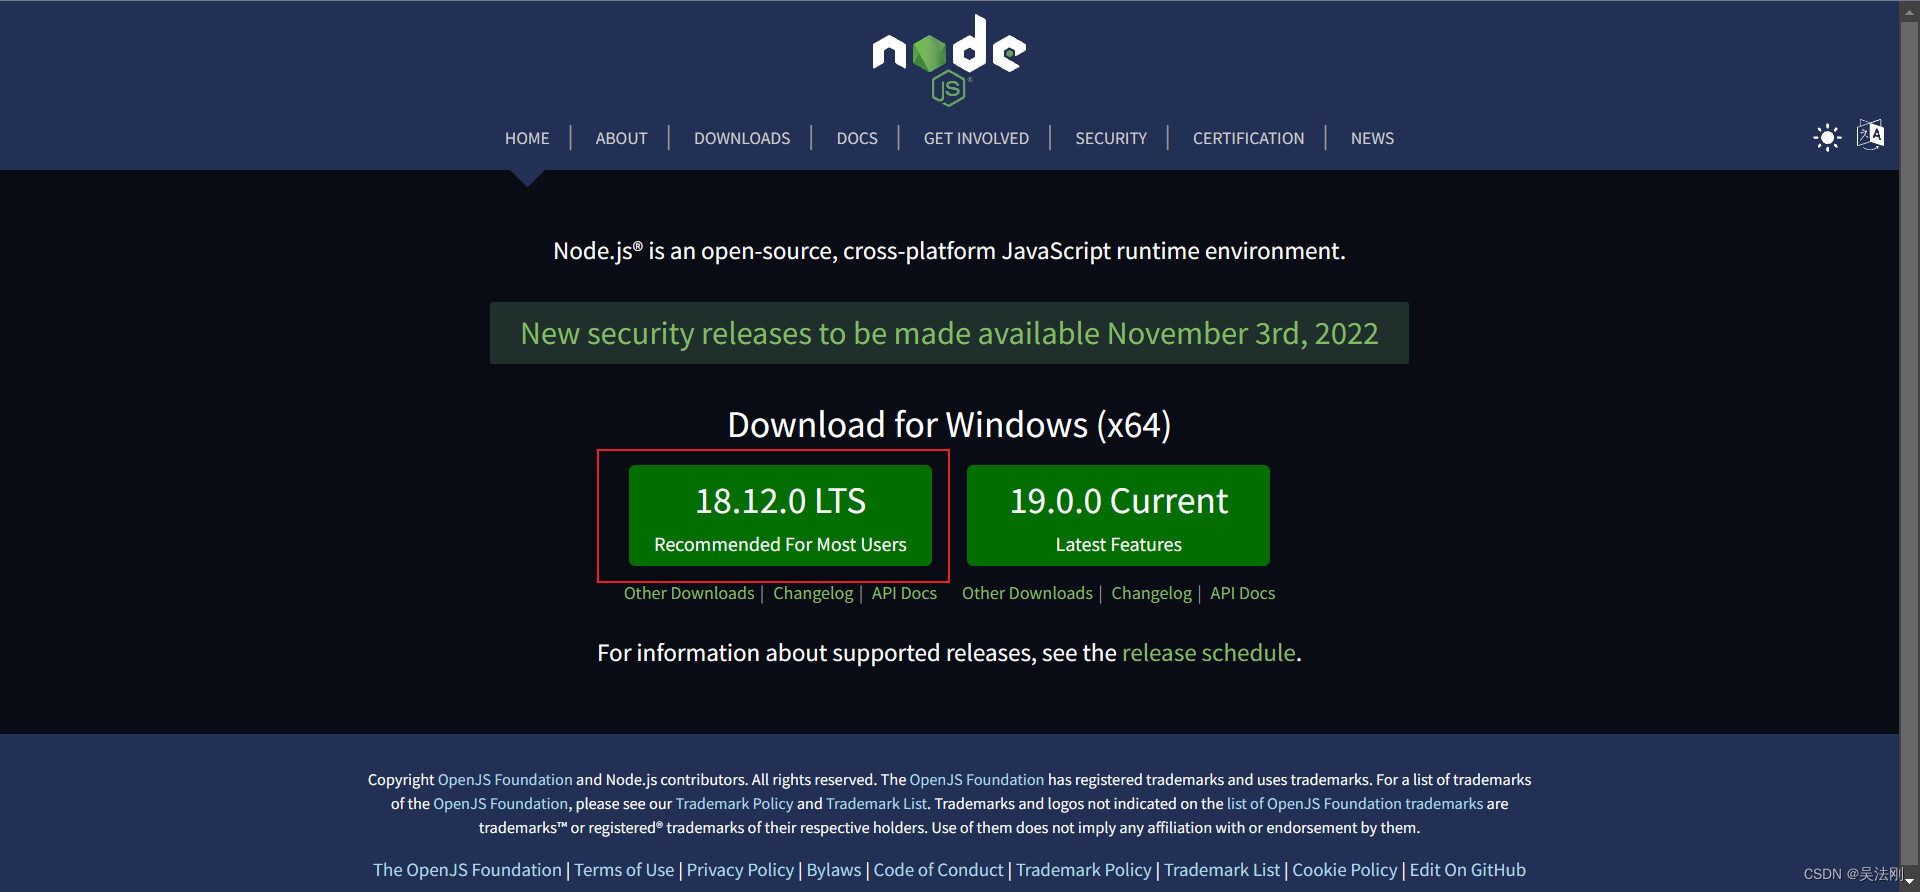Open Terms of Use footer link
Screen dimensions: 1920x892
pos(624,870)
